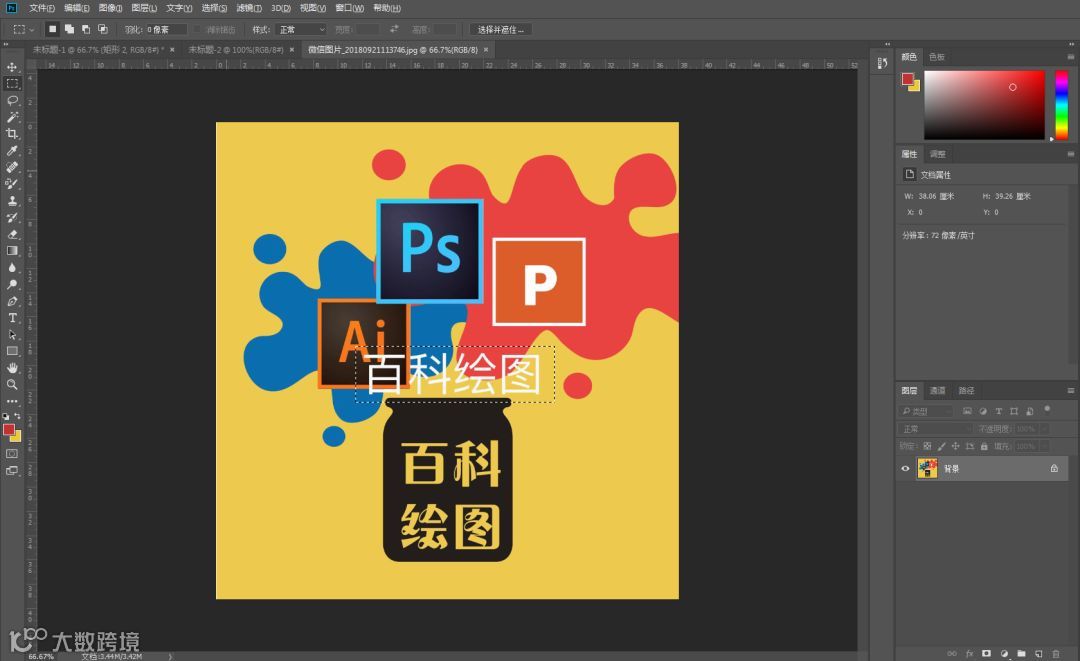Click inside the color picker field

(x=984, y=105)
